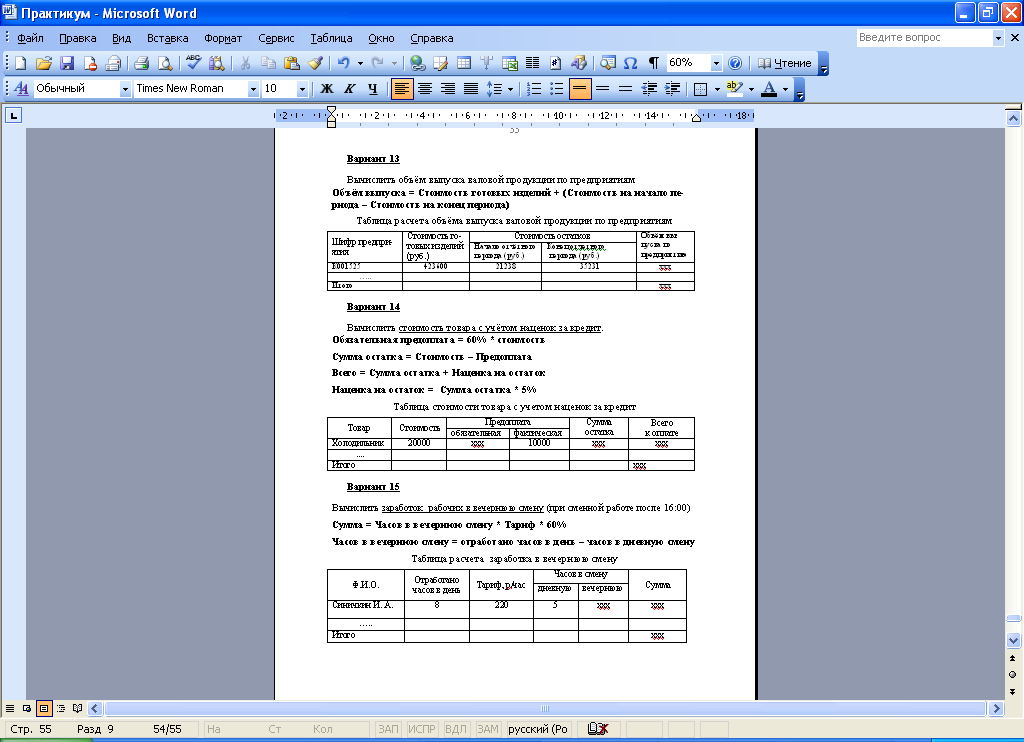Open the zoom 60% dropdown
The image size is (1024, 742).
[716, 63]
